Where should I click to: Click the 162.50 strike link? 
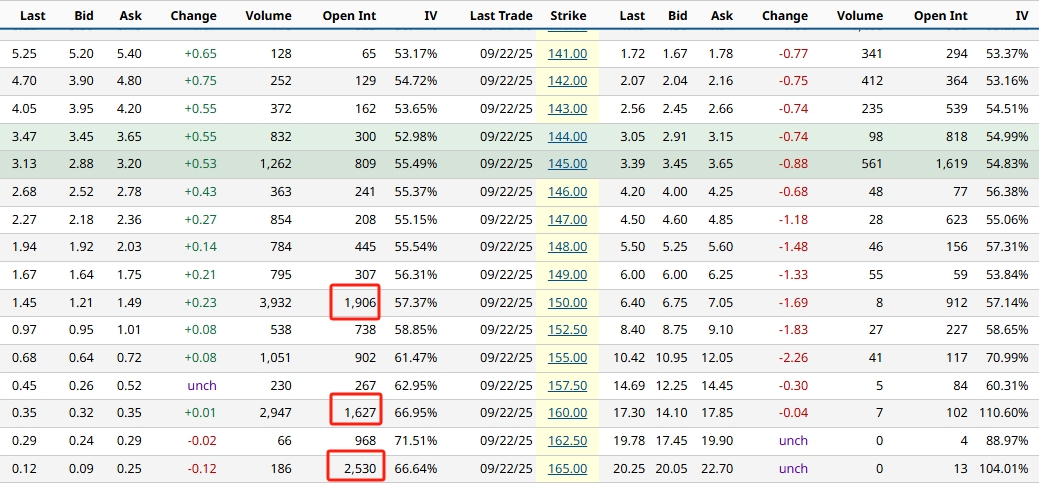(x=567, y=440)
